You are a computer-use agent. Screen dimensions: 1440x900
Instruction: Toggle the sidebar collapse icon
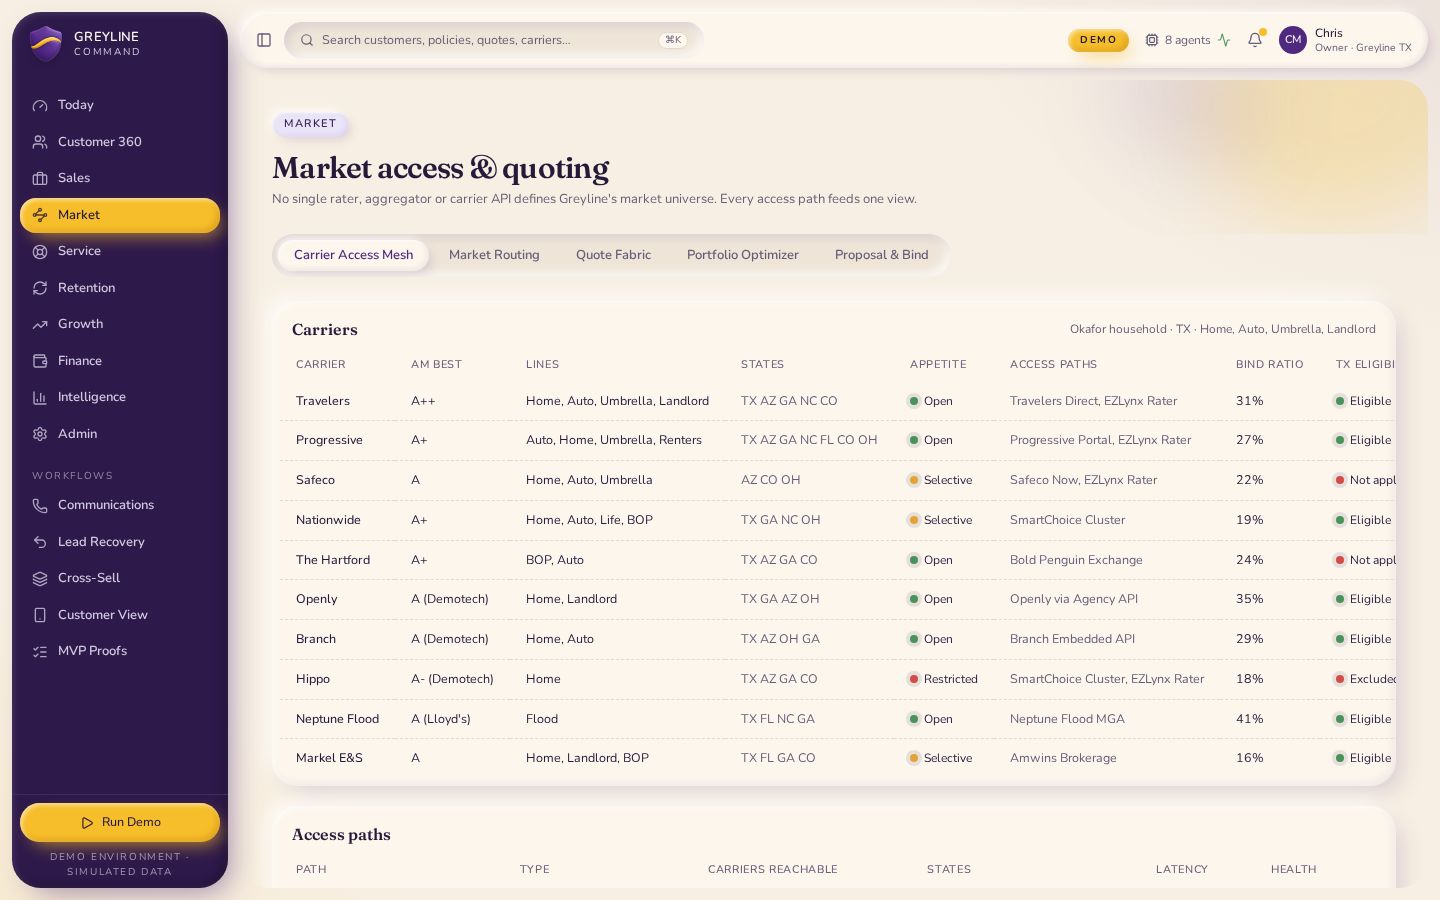pyautogui.click(x=264, y=40)
